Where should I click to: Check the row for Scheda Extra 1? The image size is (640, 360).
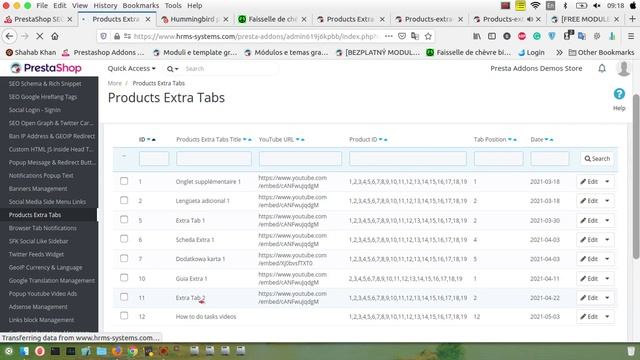(x=124, y=239)
